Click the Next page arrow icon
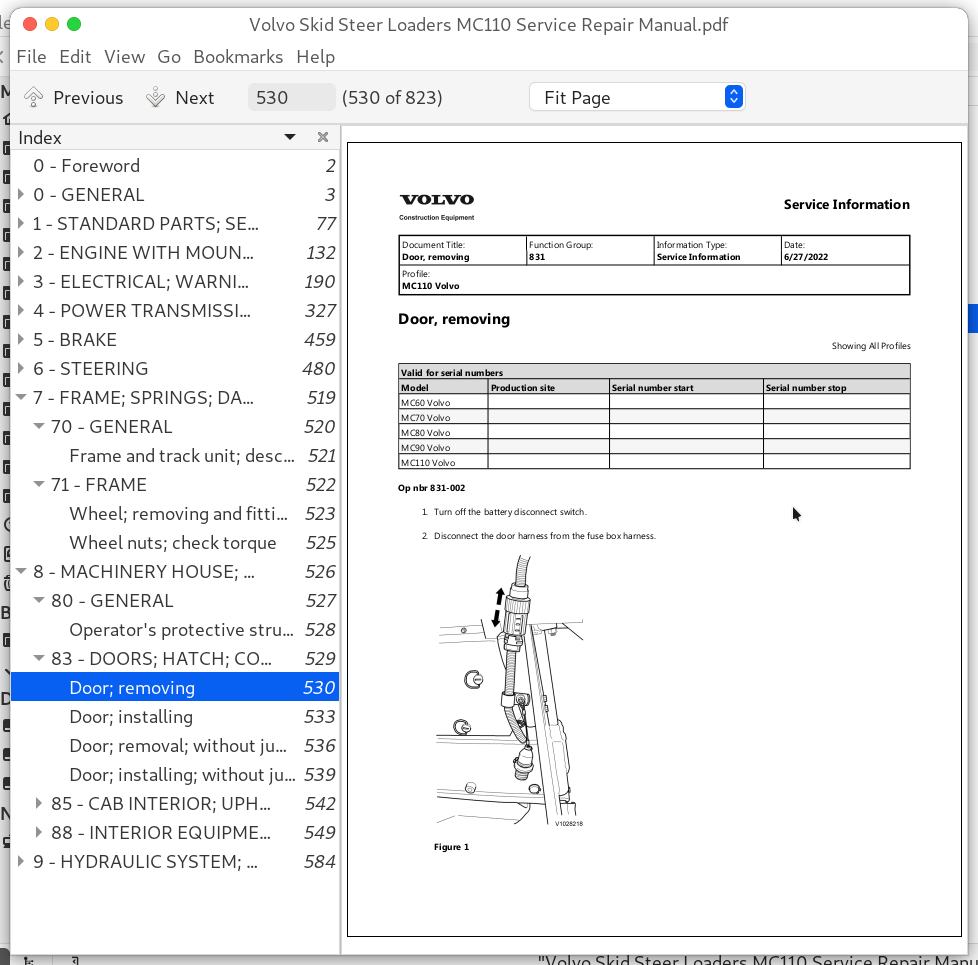This screenshot has height=965, width=978. 155,97
